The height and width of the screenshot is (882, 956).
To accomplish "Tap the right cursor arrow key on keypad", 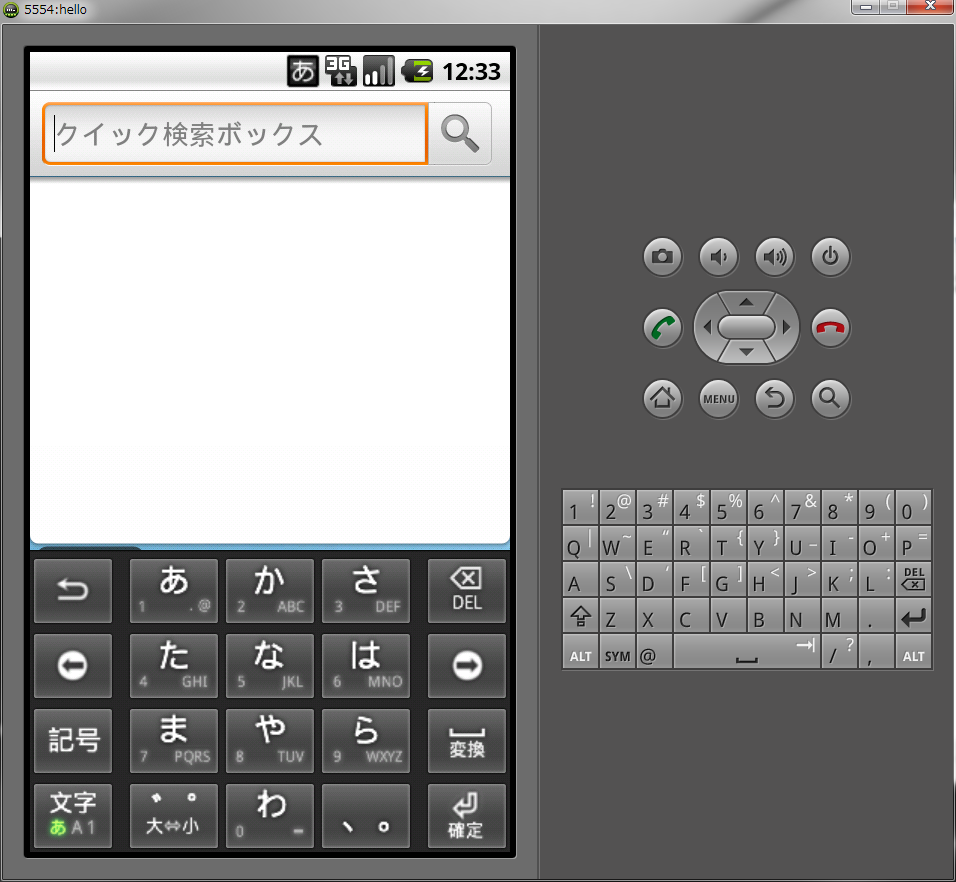I will point(467,666).
